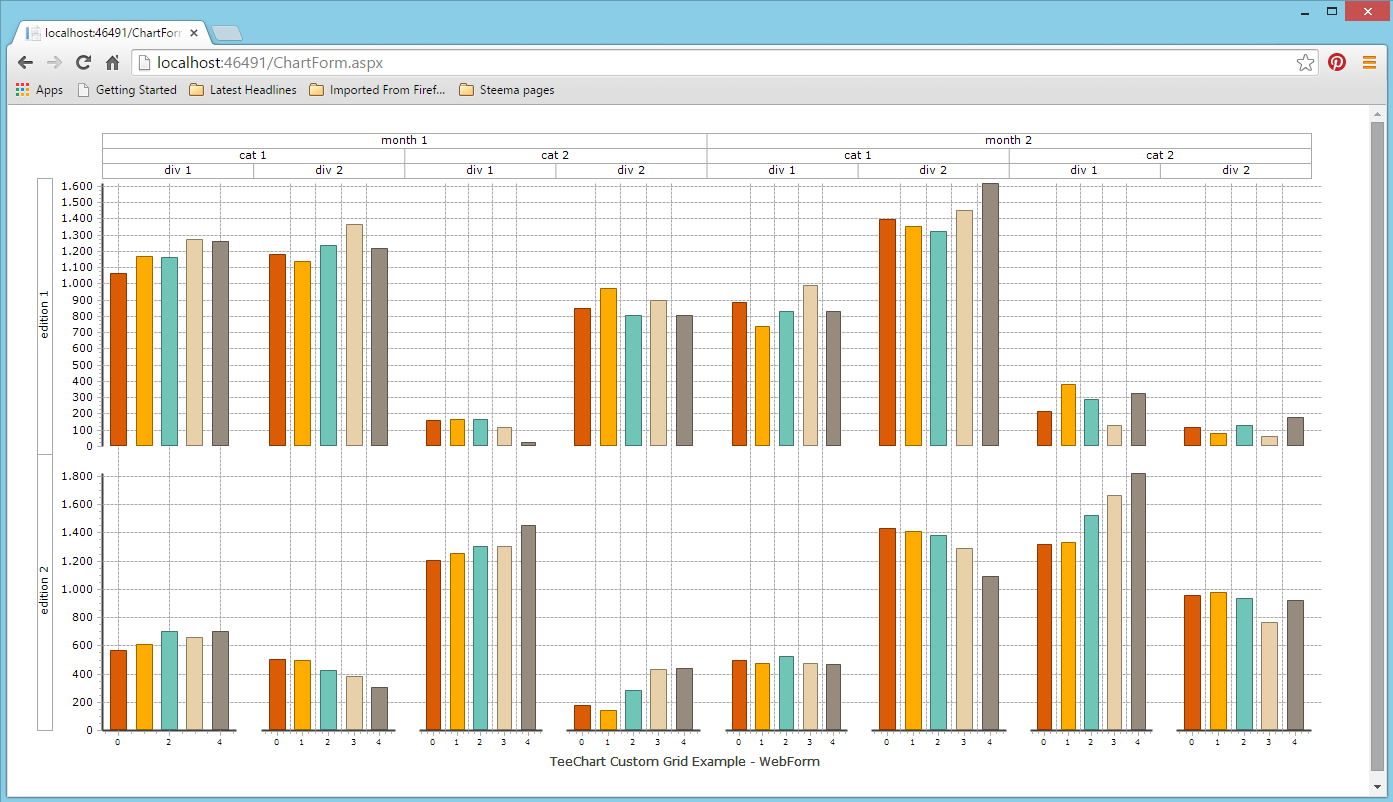Click the month 1 header cell
This screenshot has height=802, width=1393.
(x=404, y=141)
